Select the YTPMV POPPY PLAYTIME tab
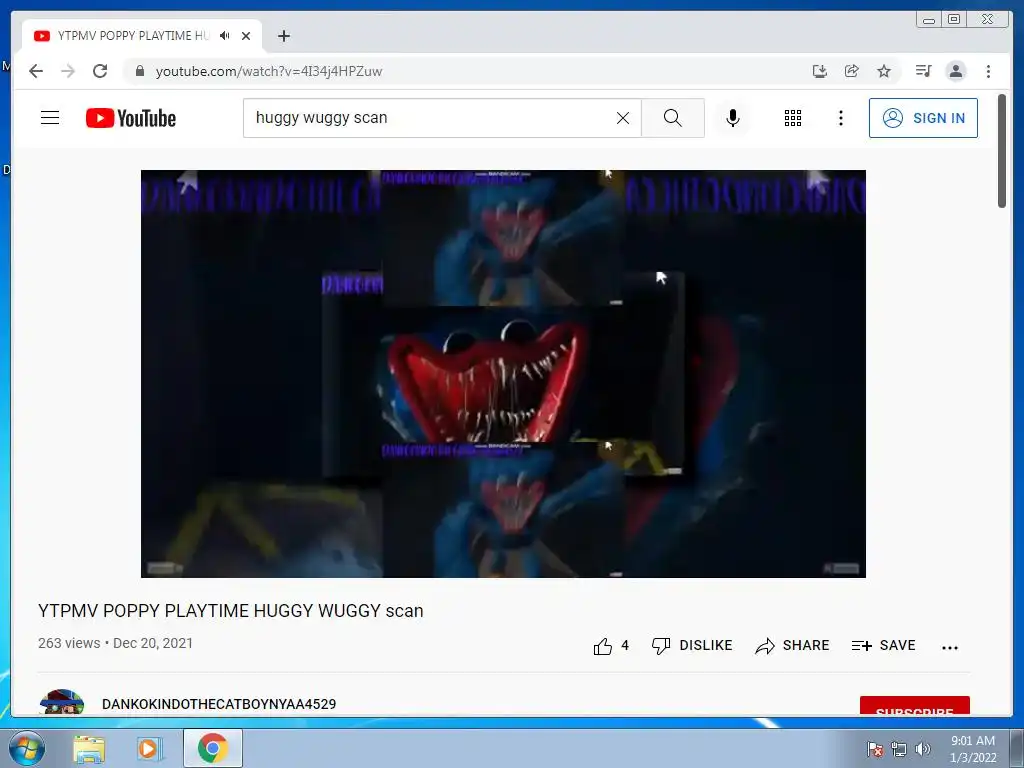Image resolution: width=1024 pixels, height=768 pixels. (142, 36)
